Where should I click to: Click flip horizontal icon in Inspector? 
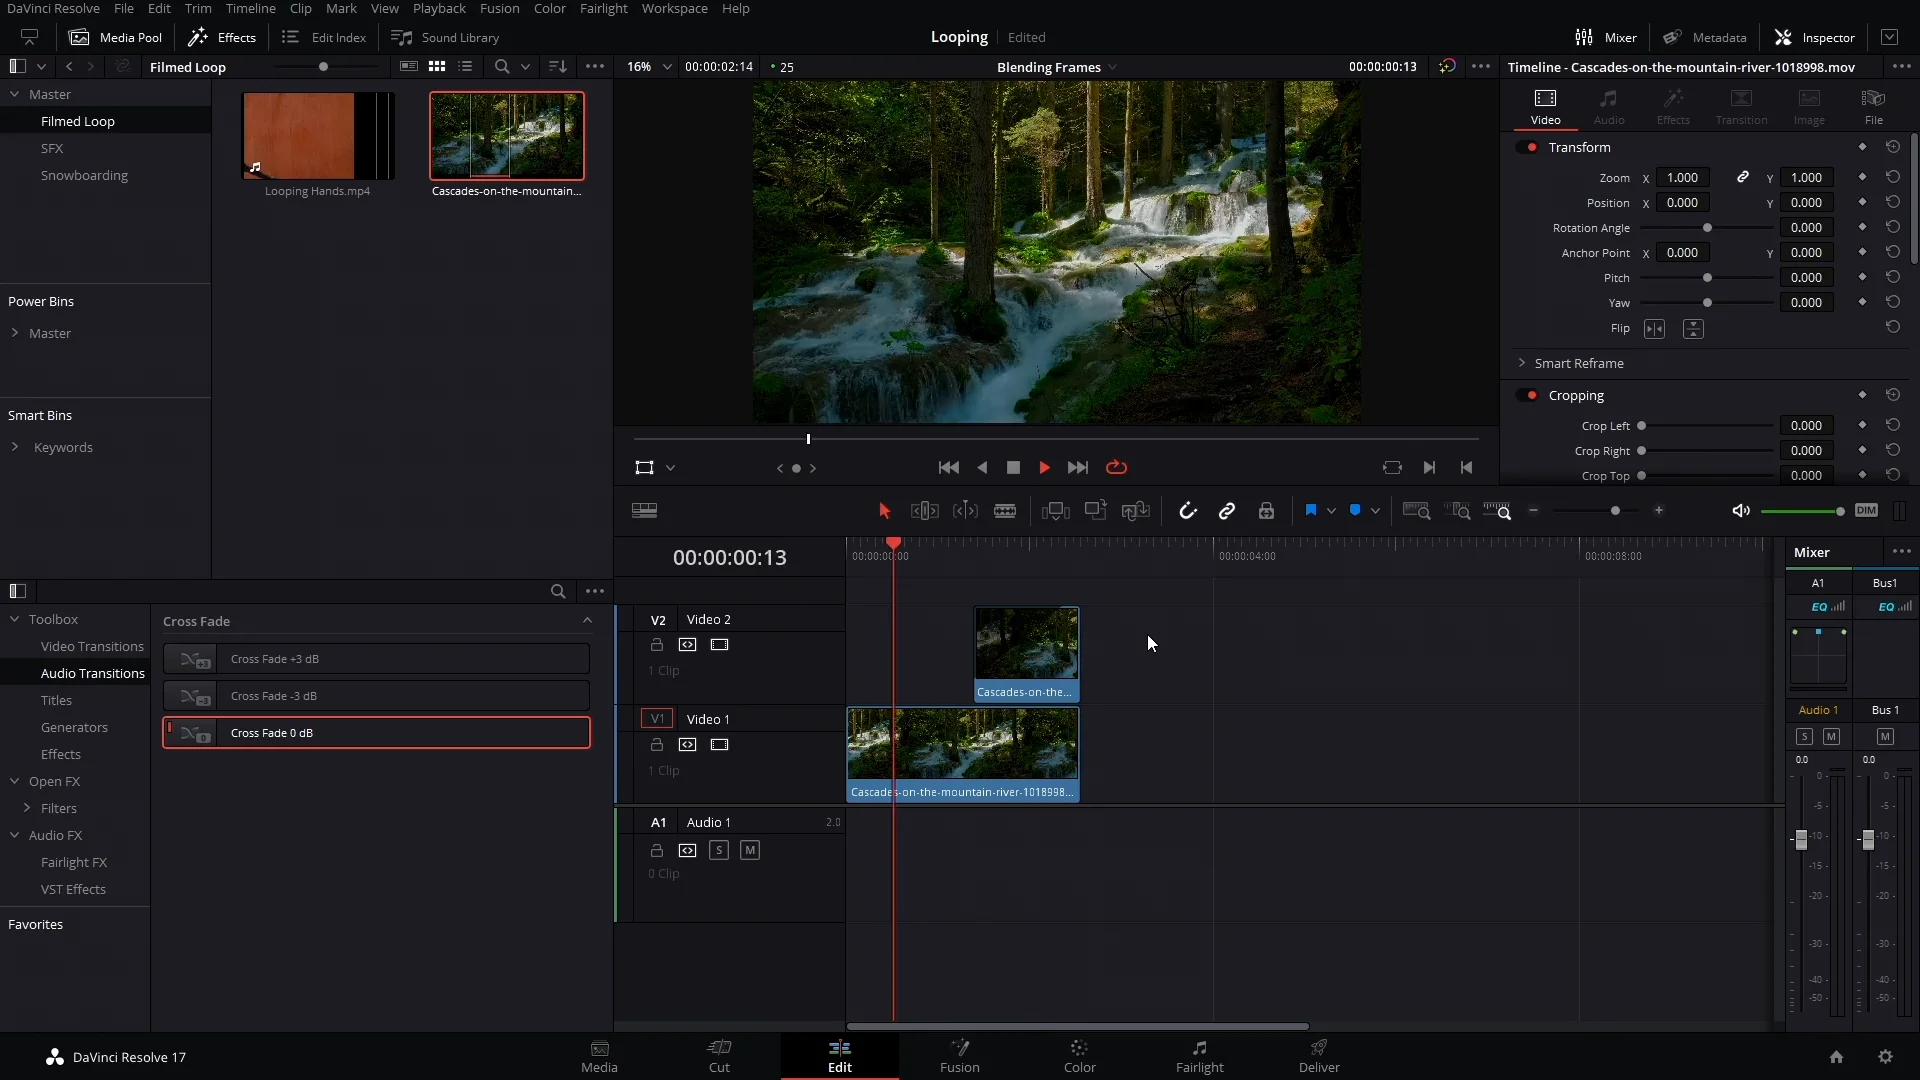click(1654, 329)
